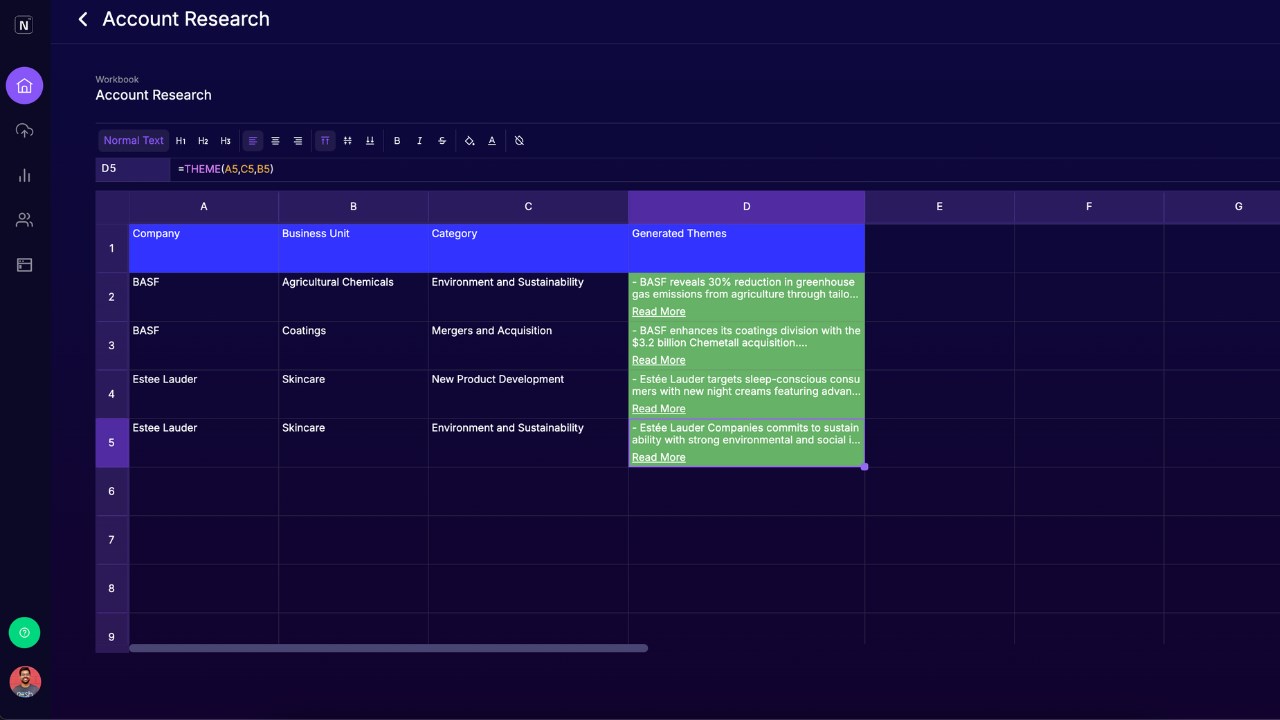Select the Mergers and Acquisition cell
This screenshot has width=1280, height=720.
528,345
